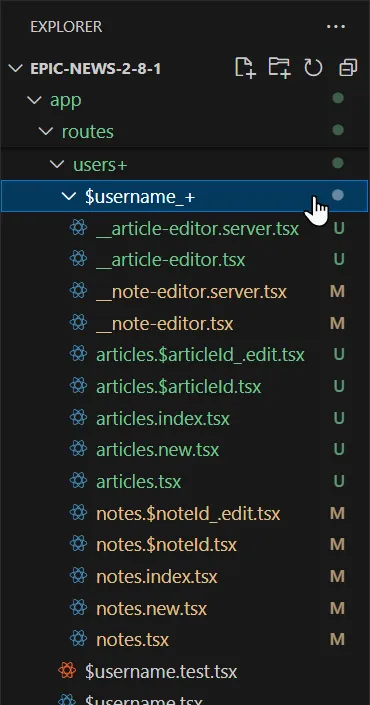Click React icon beside __note-editor.tsx
Viewport: 370px width, 705px height.
coord(78,322)
